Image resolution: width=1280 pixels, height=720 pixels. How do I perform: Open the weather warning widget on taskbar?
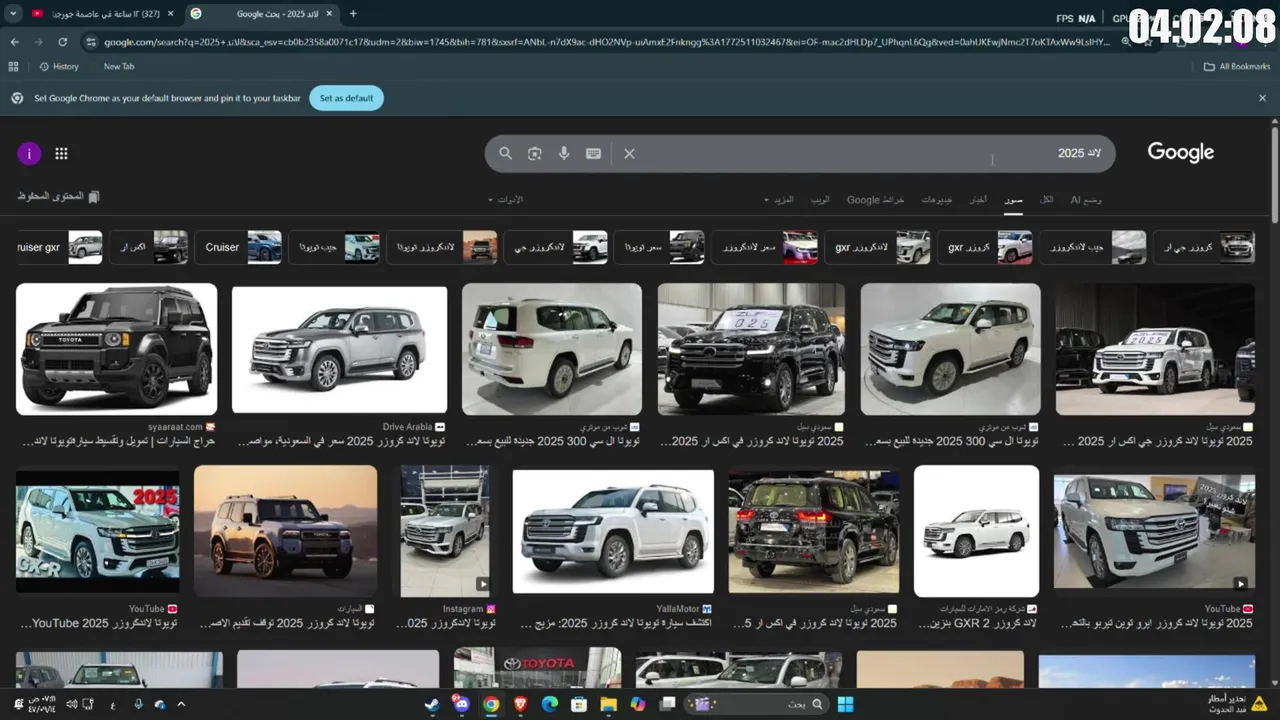coord(1236,703)
